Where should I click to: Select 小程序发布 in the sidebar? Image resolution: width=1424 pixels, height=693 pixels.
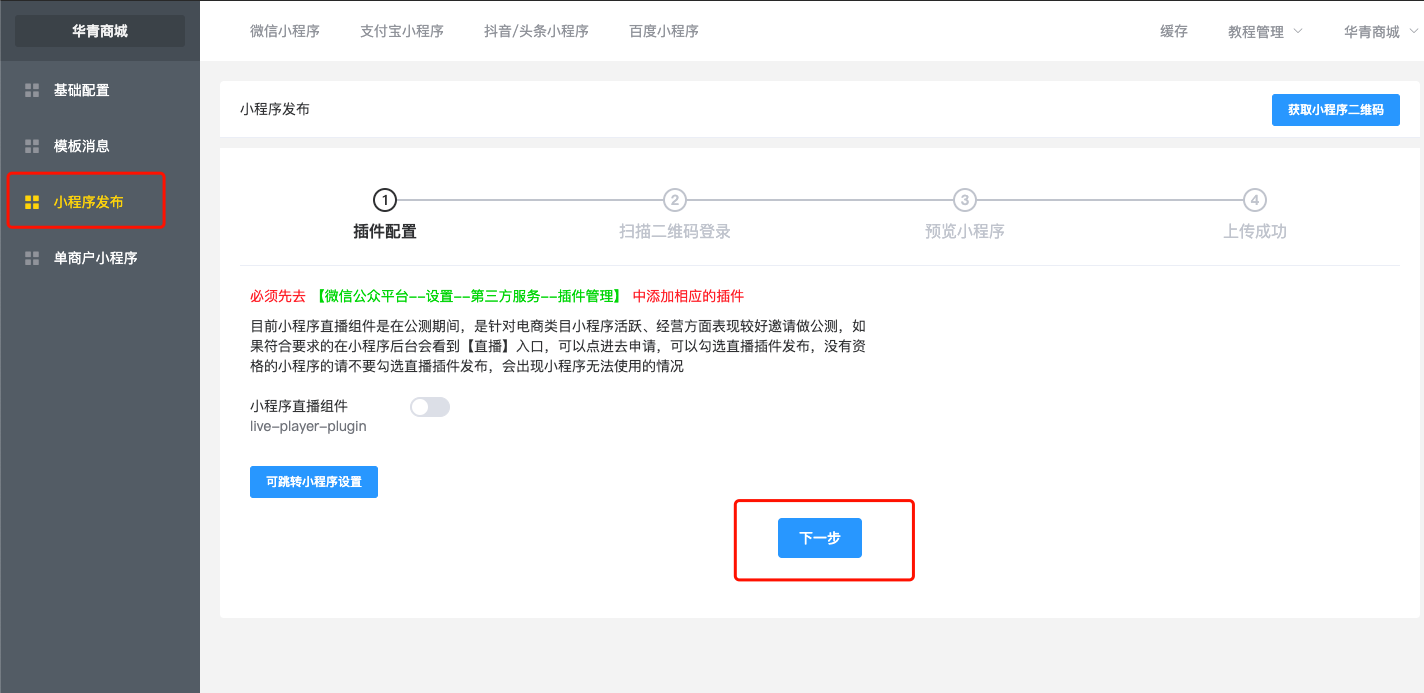(100, 202)
